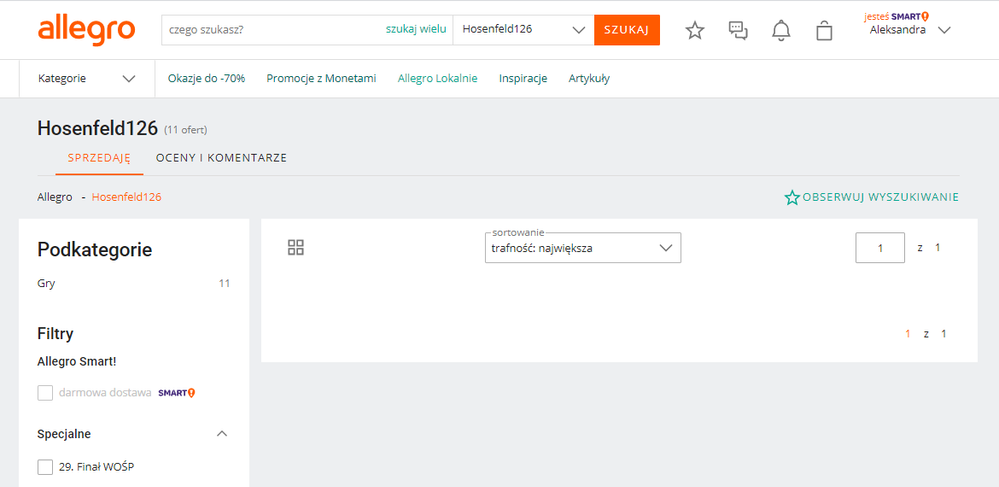Check the 29. Finał WOŚP checkbox
The image size is (999, 487).
pos(45,467)
